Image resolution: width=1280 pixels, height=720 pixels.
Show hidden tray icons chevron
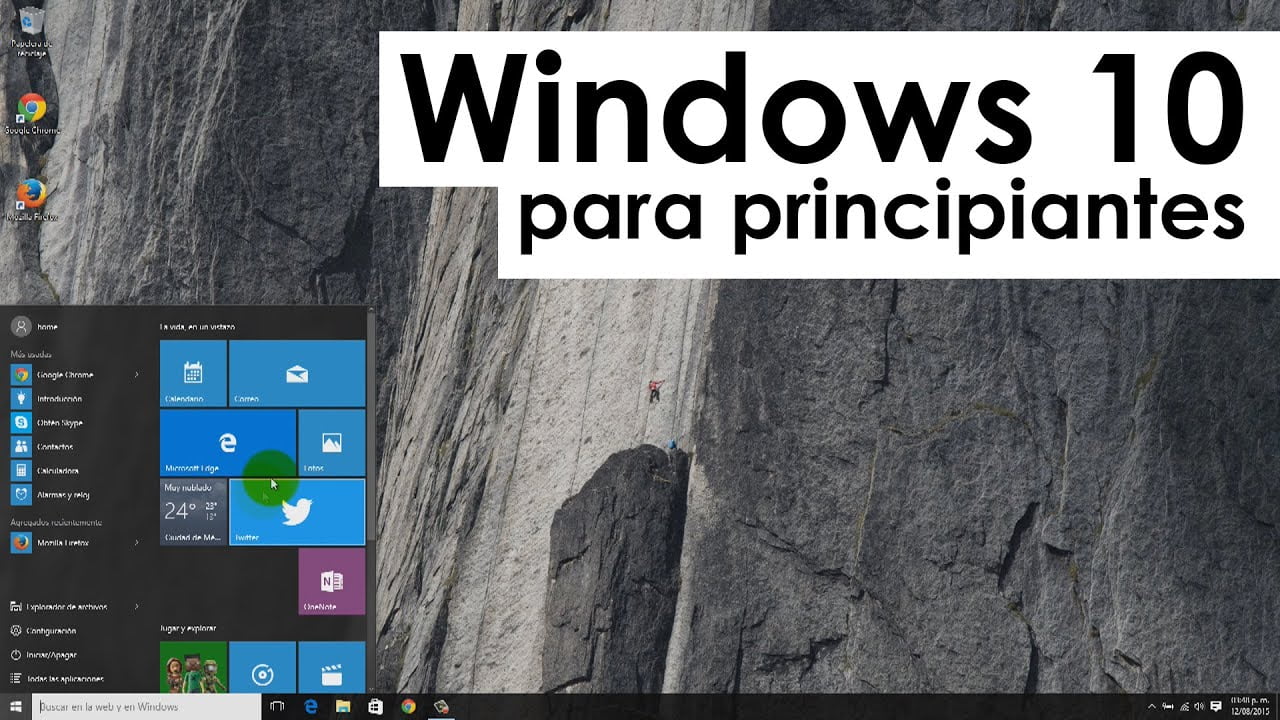[x=1152, y=707]
